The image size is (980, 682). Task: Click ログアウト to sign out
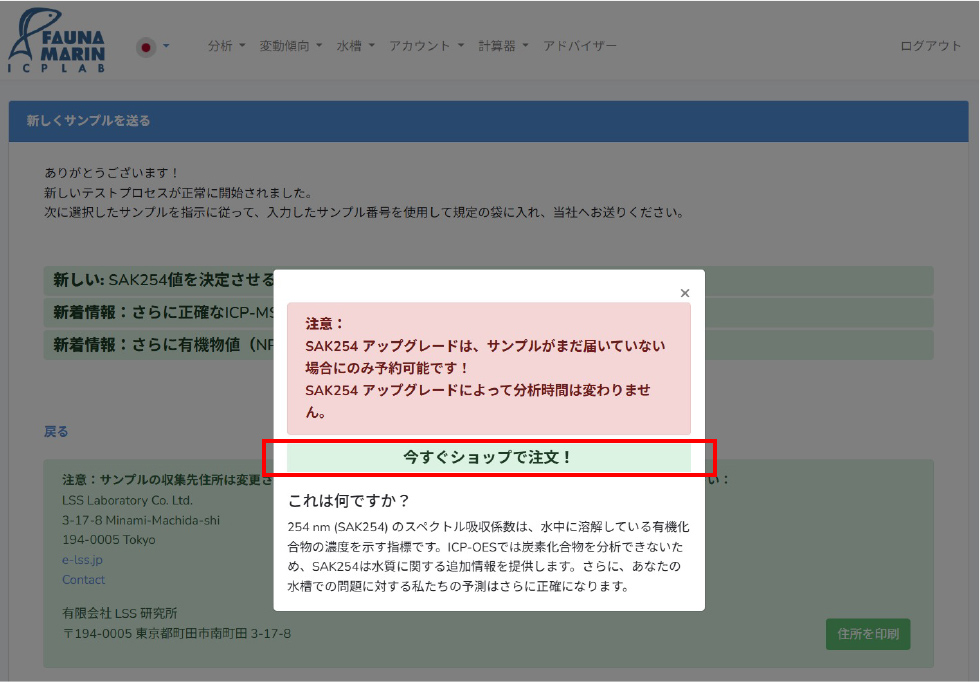click(x=930, y=46)
